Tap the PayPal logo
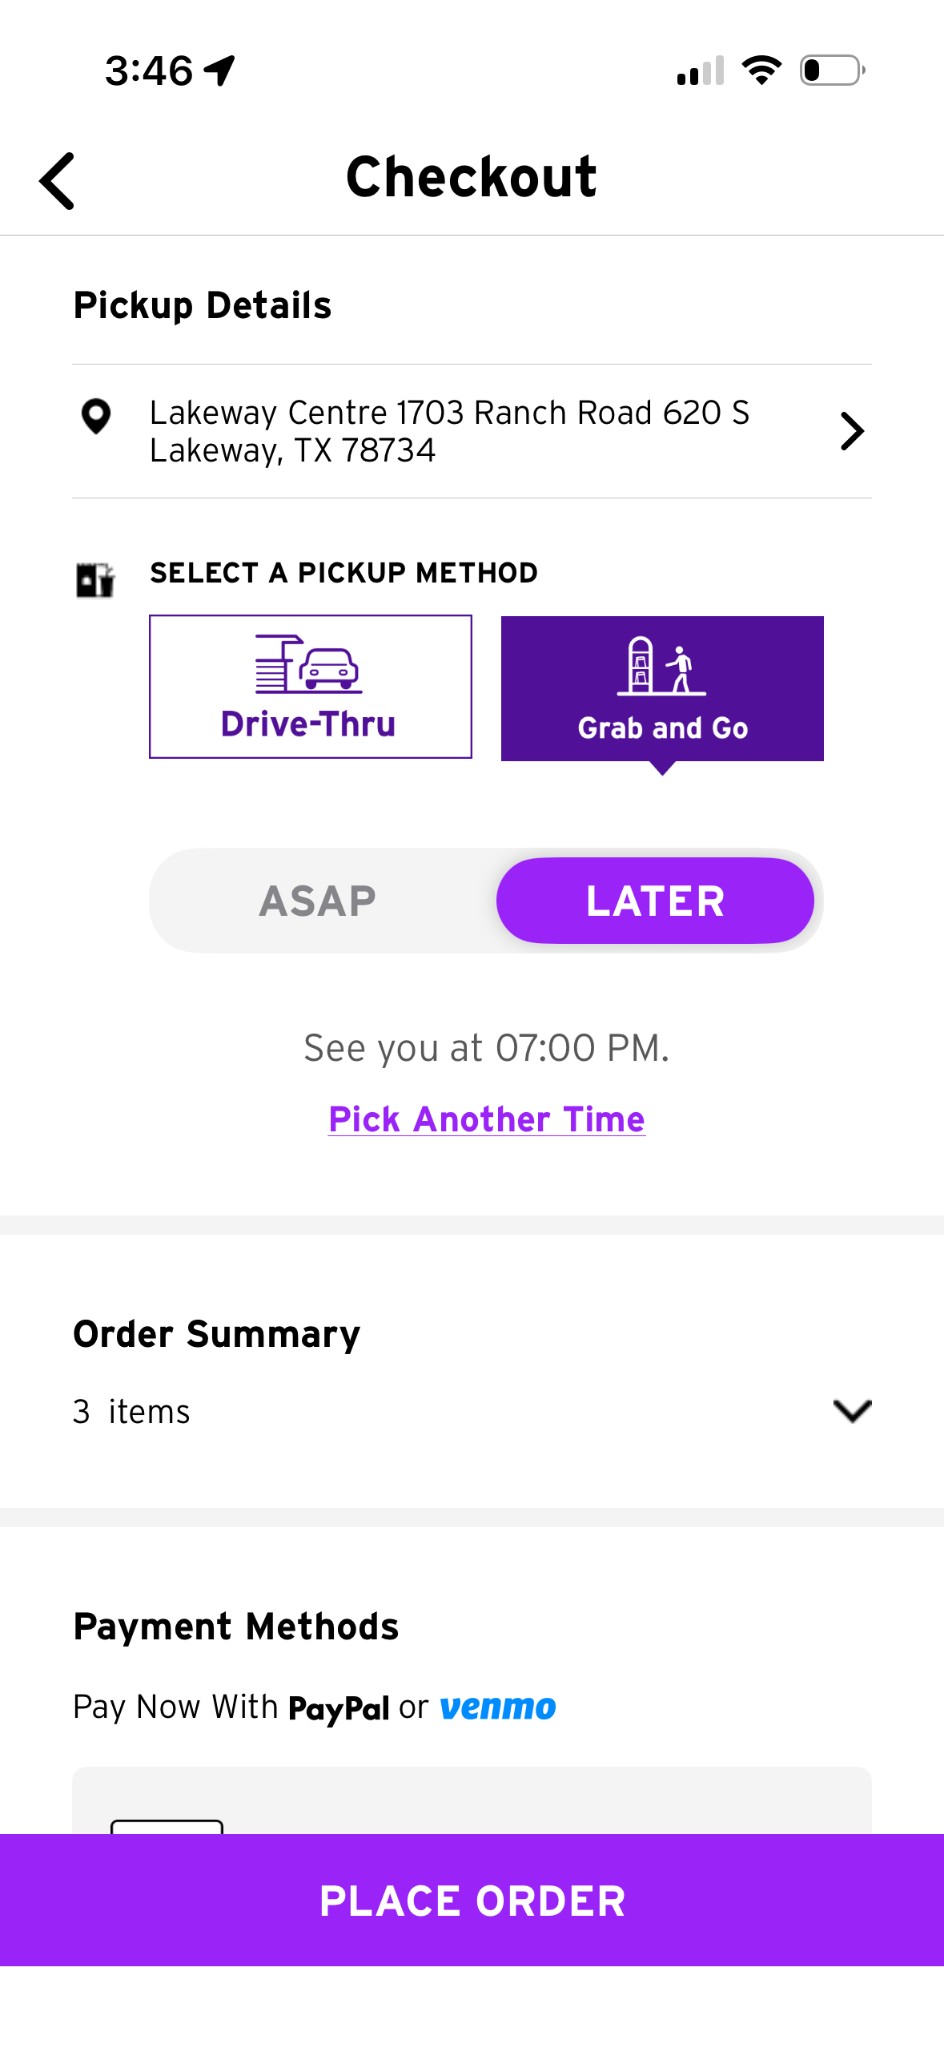 338,1708
